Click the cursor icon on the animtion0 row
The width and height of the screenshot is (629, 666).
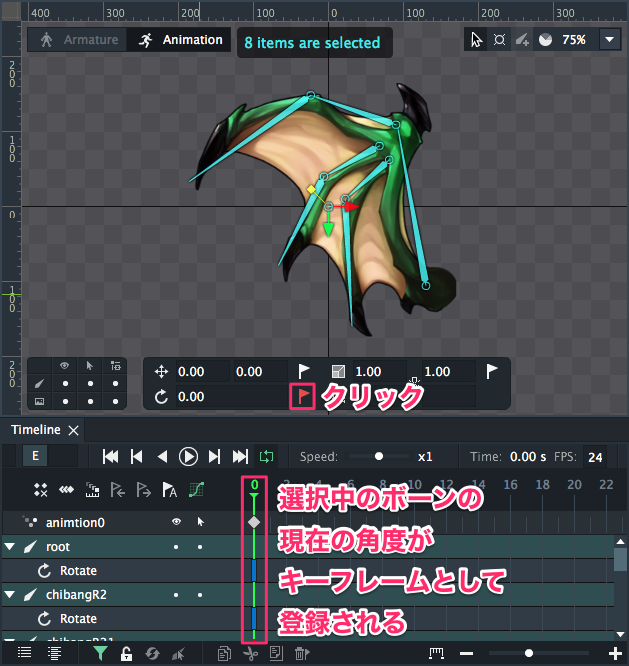click(200, 522)
